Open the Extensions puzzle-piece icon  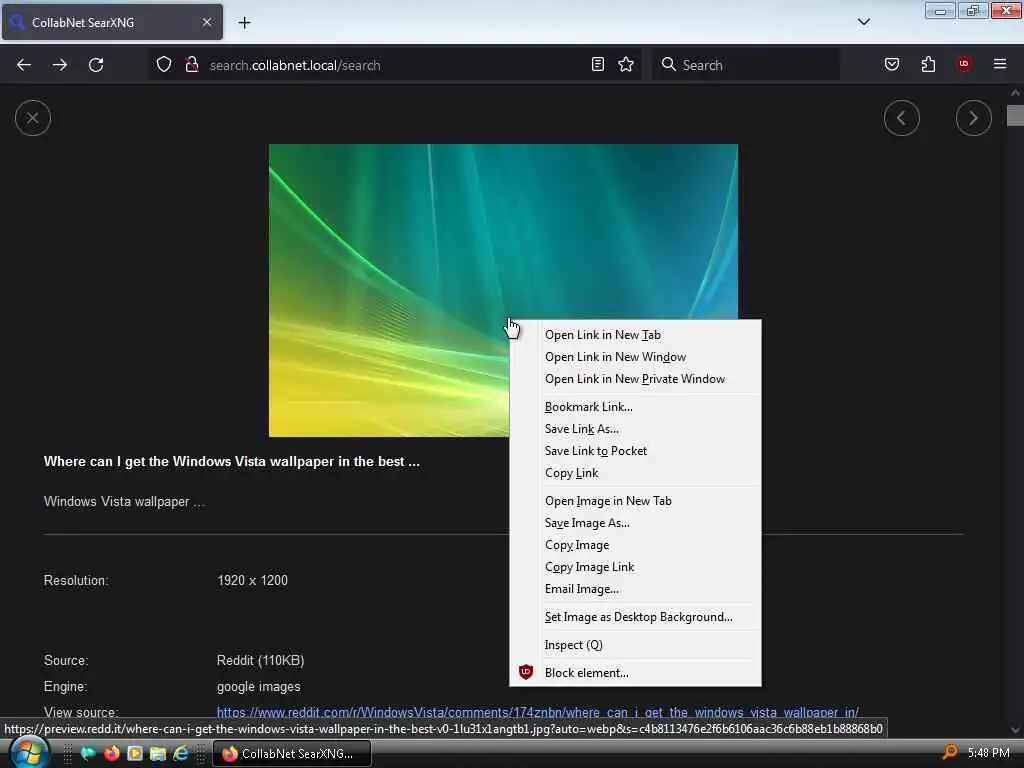tap(928, 65)
